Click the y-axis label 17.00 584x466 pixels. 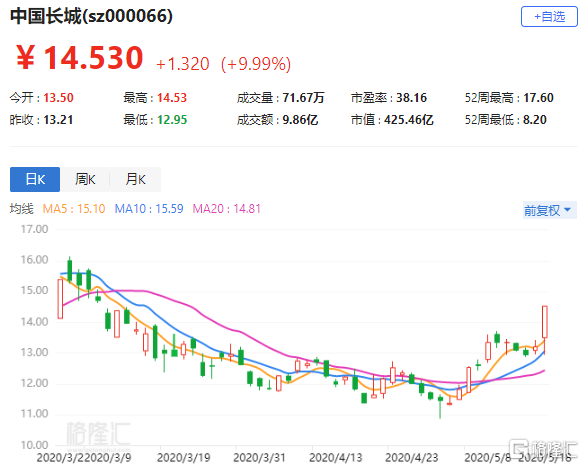coord(34,229)
